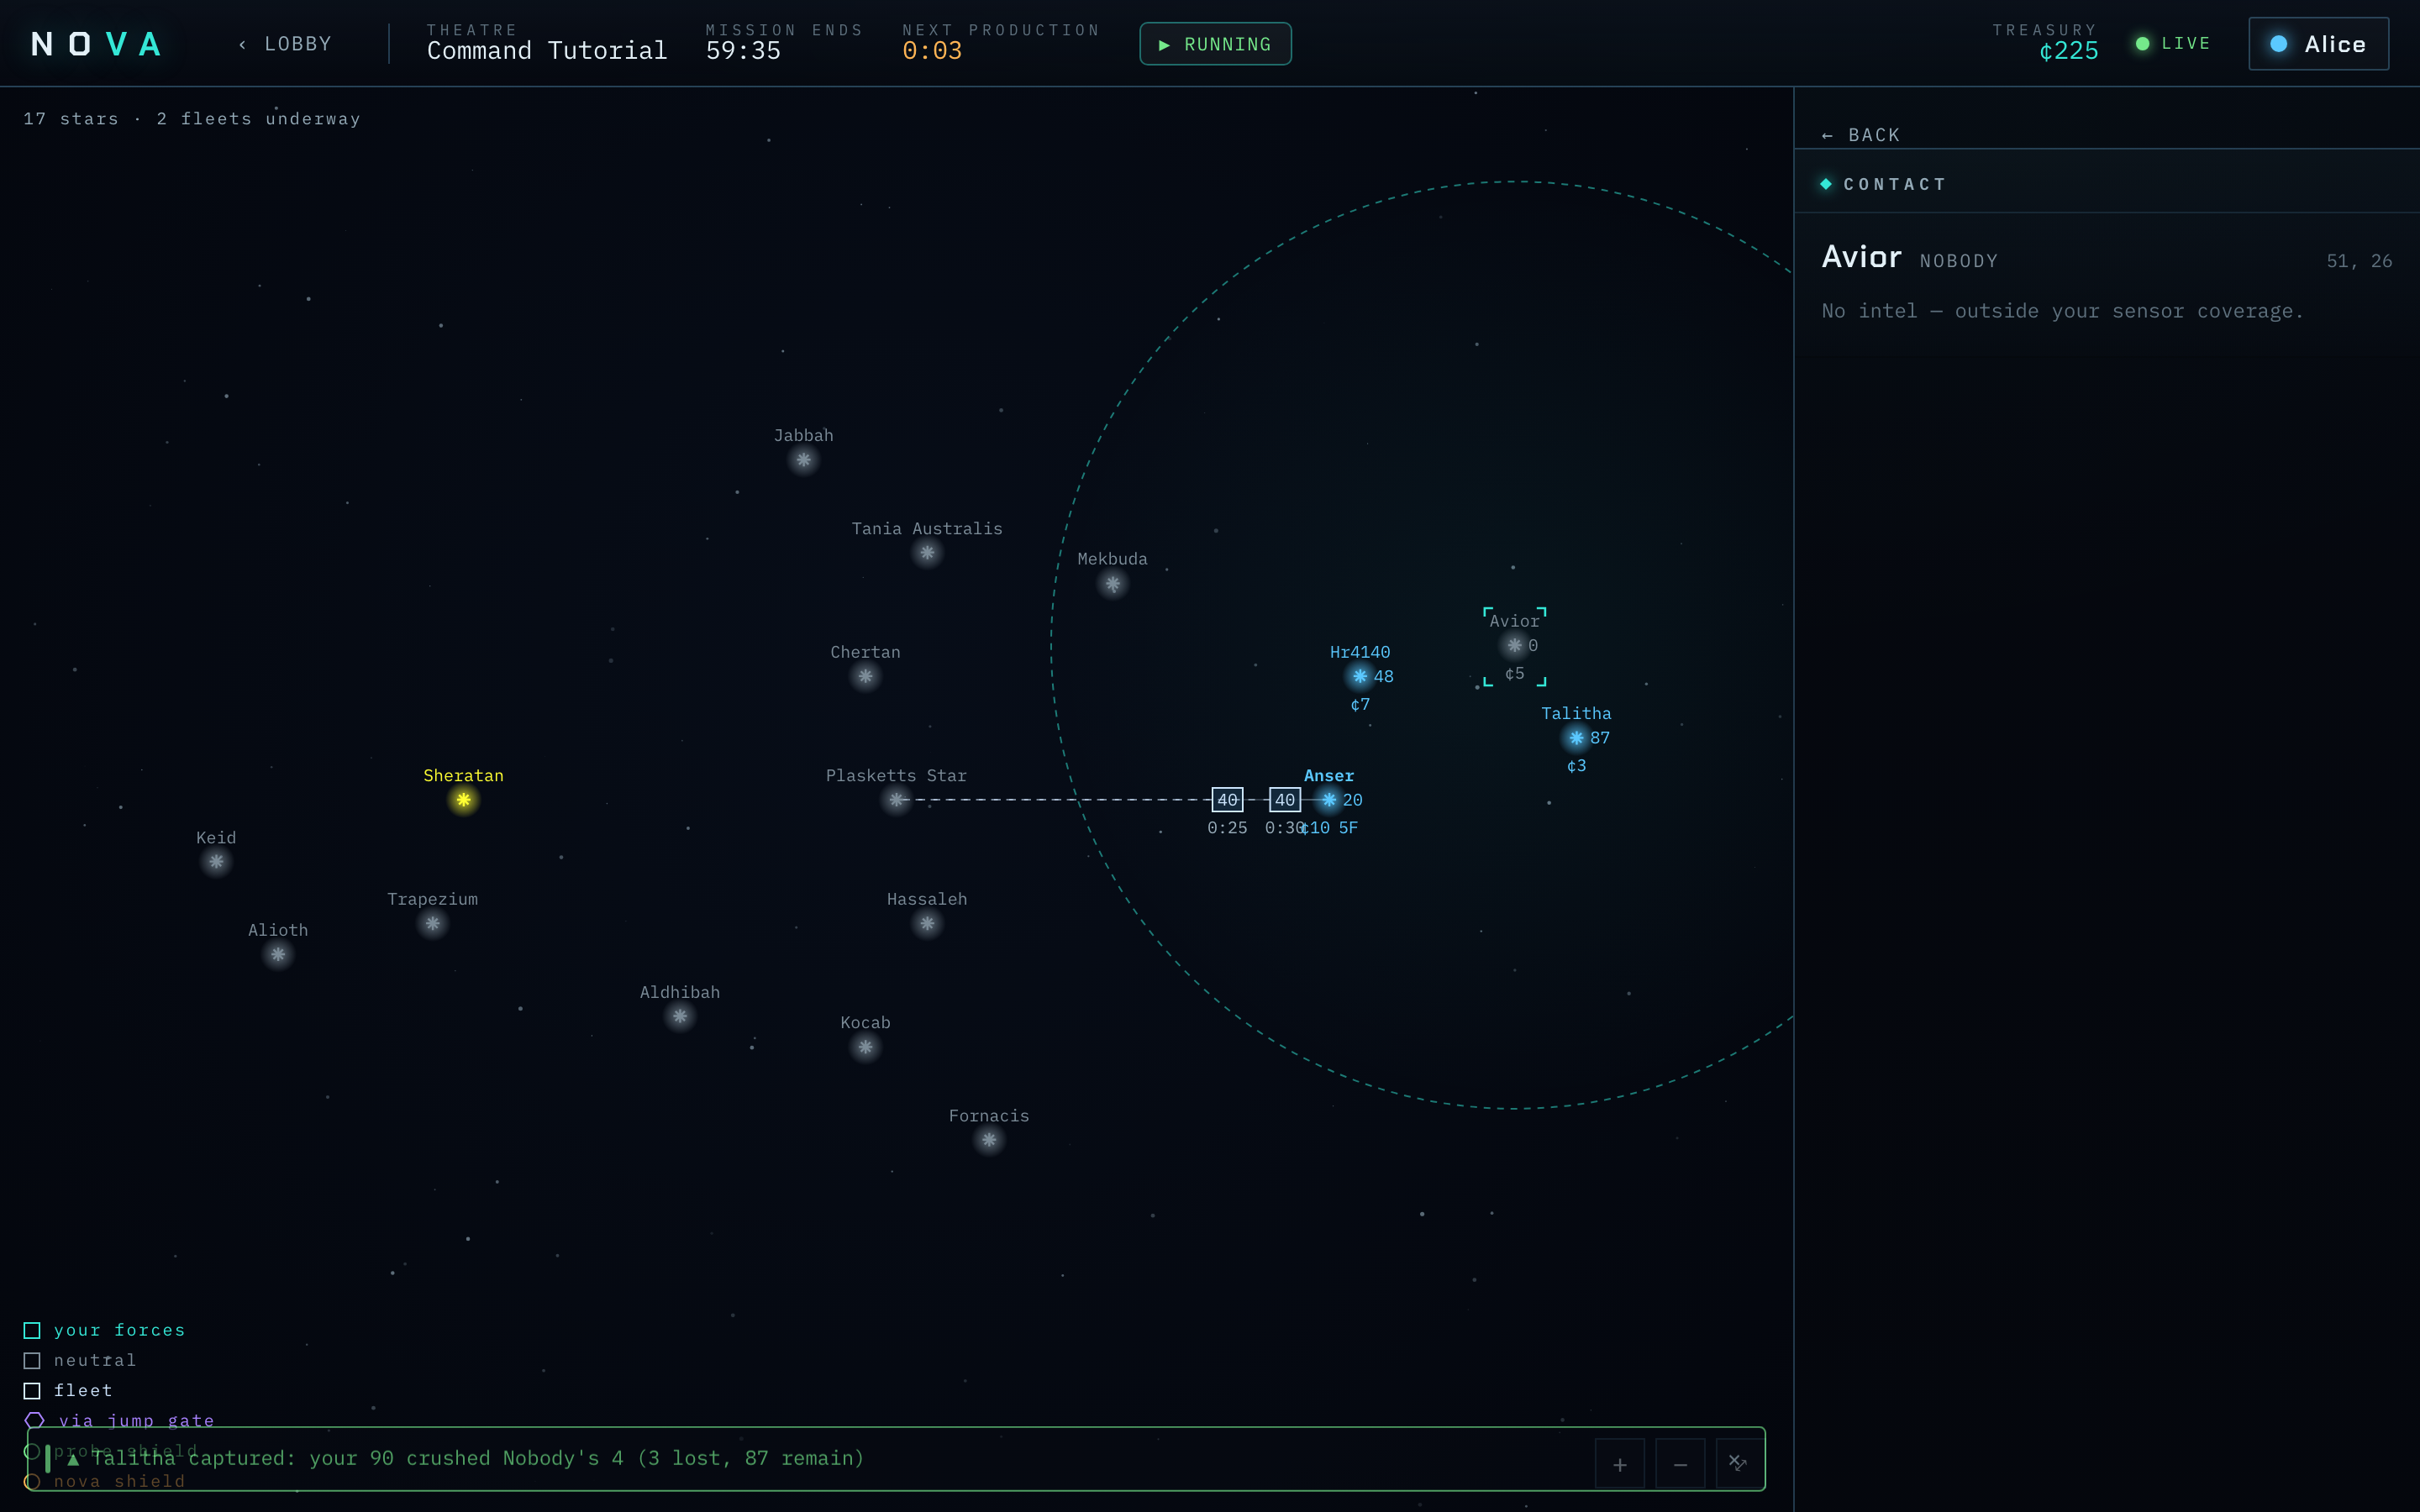This screenshot has width=2420, height=1512.
Task: Select the Aldhibah star
Action: 680,1016
